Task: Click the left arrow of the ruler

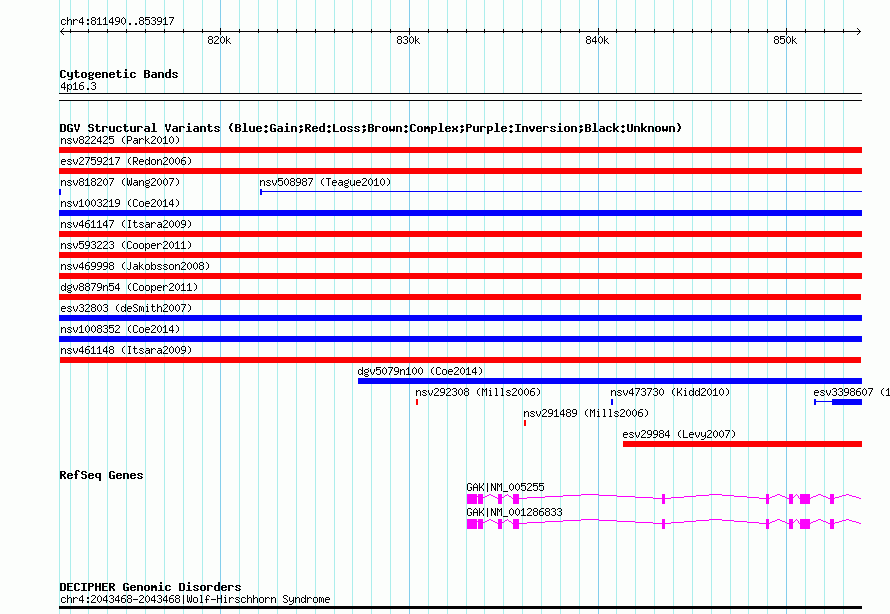Action: coord(63,32)
